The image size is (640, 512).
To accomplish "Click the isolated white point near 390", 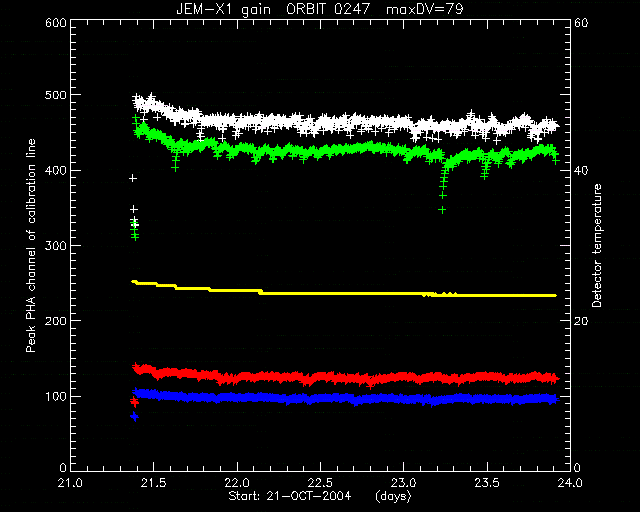I will pos(133,178).
